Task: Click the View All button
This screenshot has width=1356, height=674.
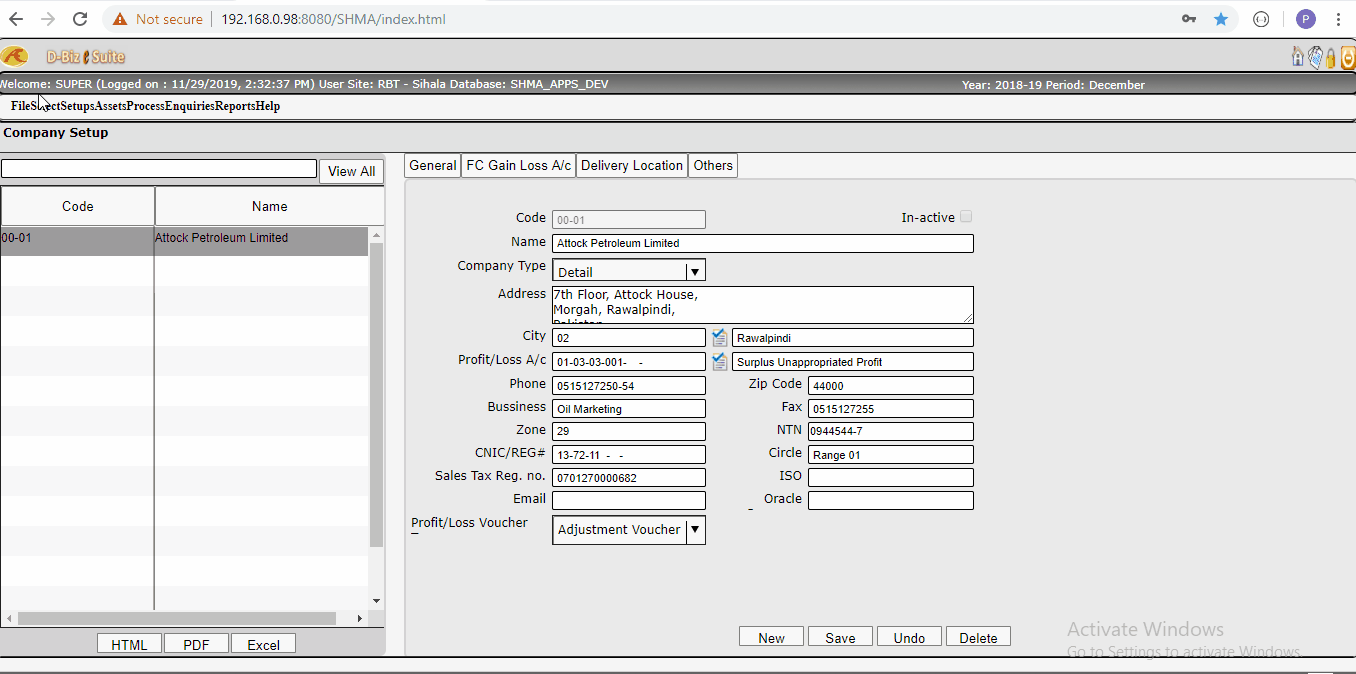Action: [x=352, y=171]
